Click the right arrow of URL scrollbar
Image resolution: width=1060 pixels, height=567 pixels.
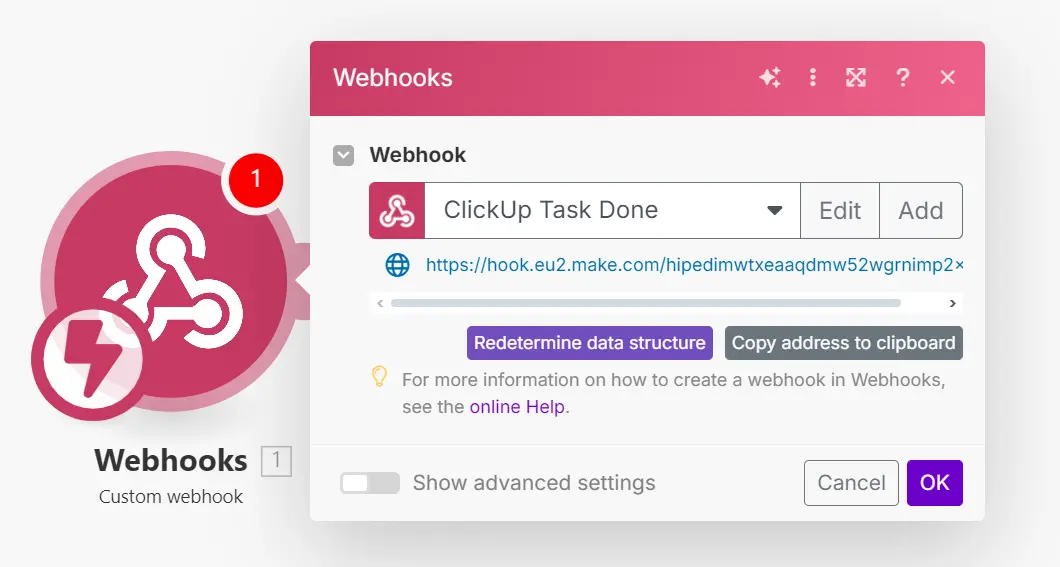953,303
